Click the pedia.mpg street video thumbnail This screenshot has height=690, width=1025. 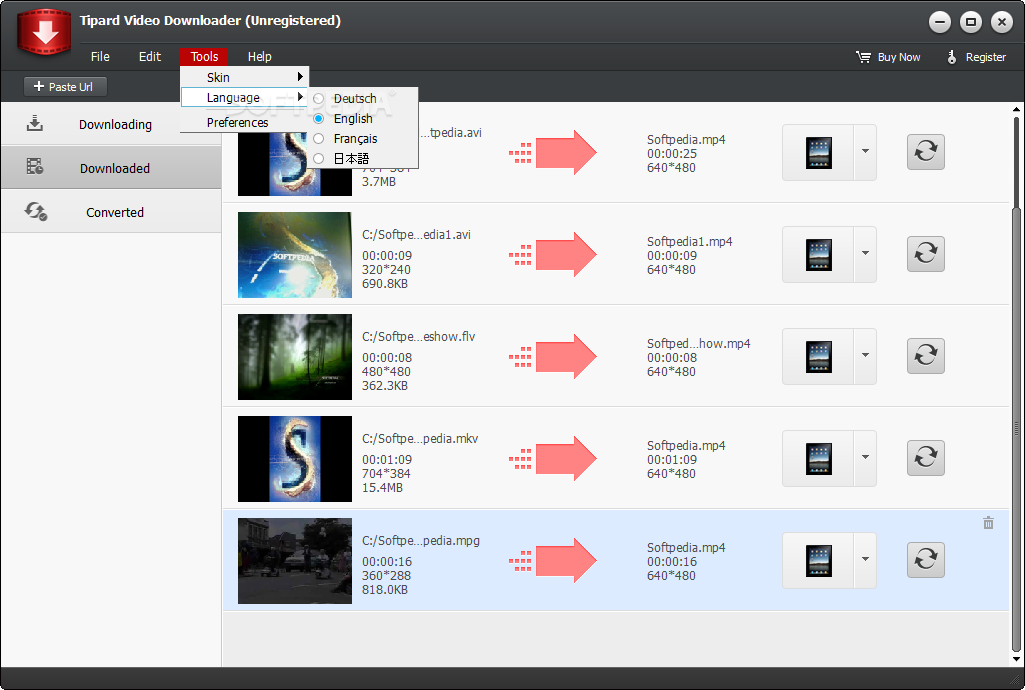[295, 561]
